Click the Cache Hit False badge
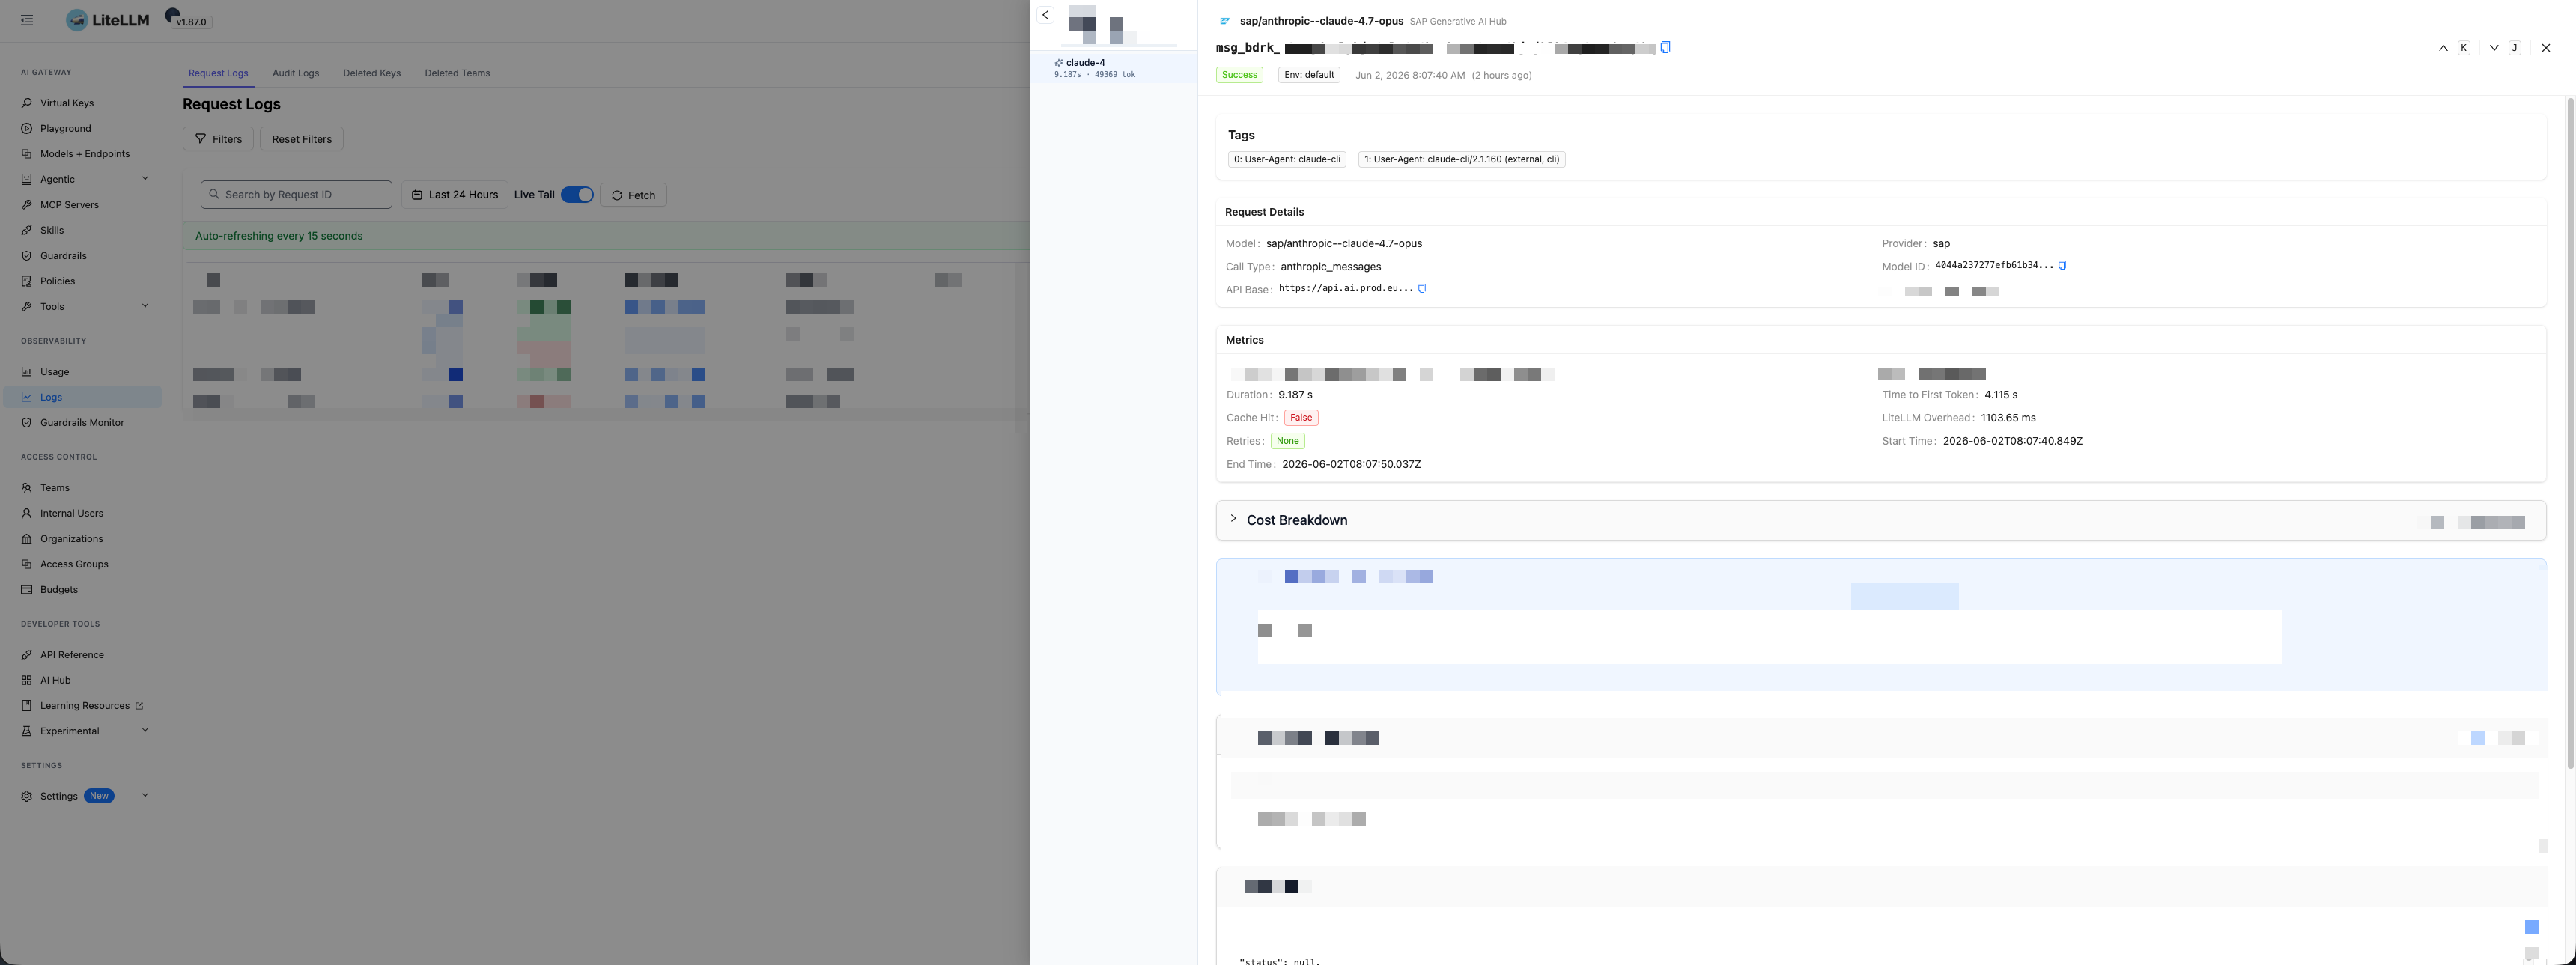The width and height of the screenshot is (2576, 965). tap(1301, 418)
